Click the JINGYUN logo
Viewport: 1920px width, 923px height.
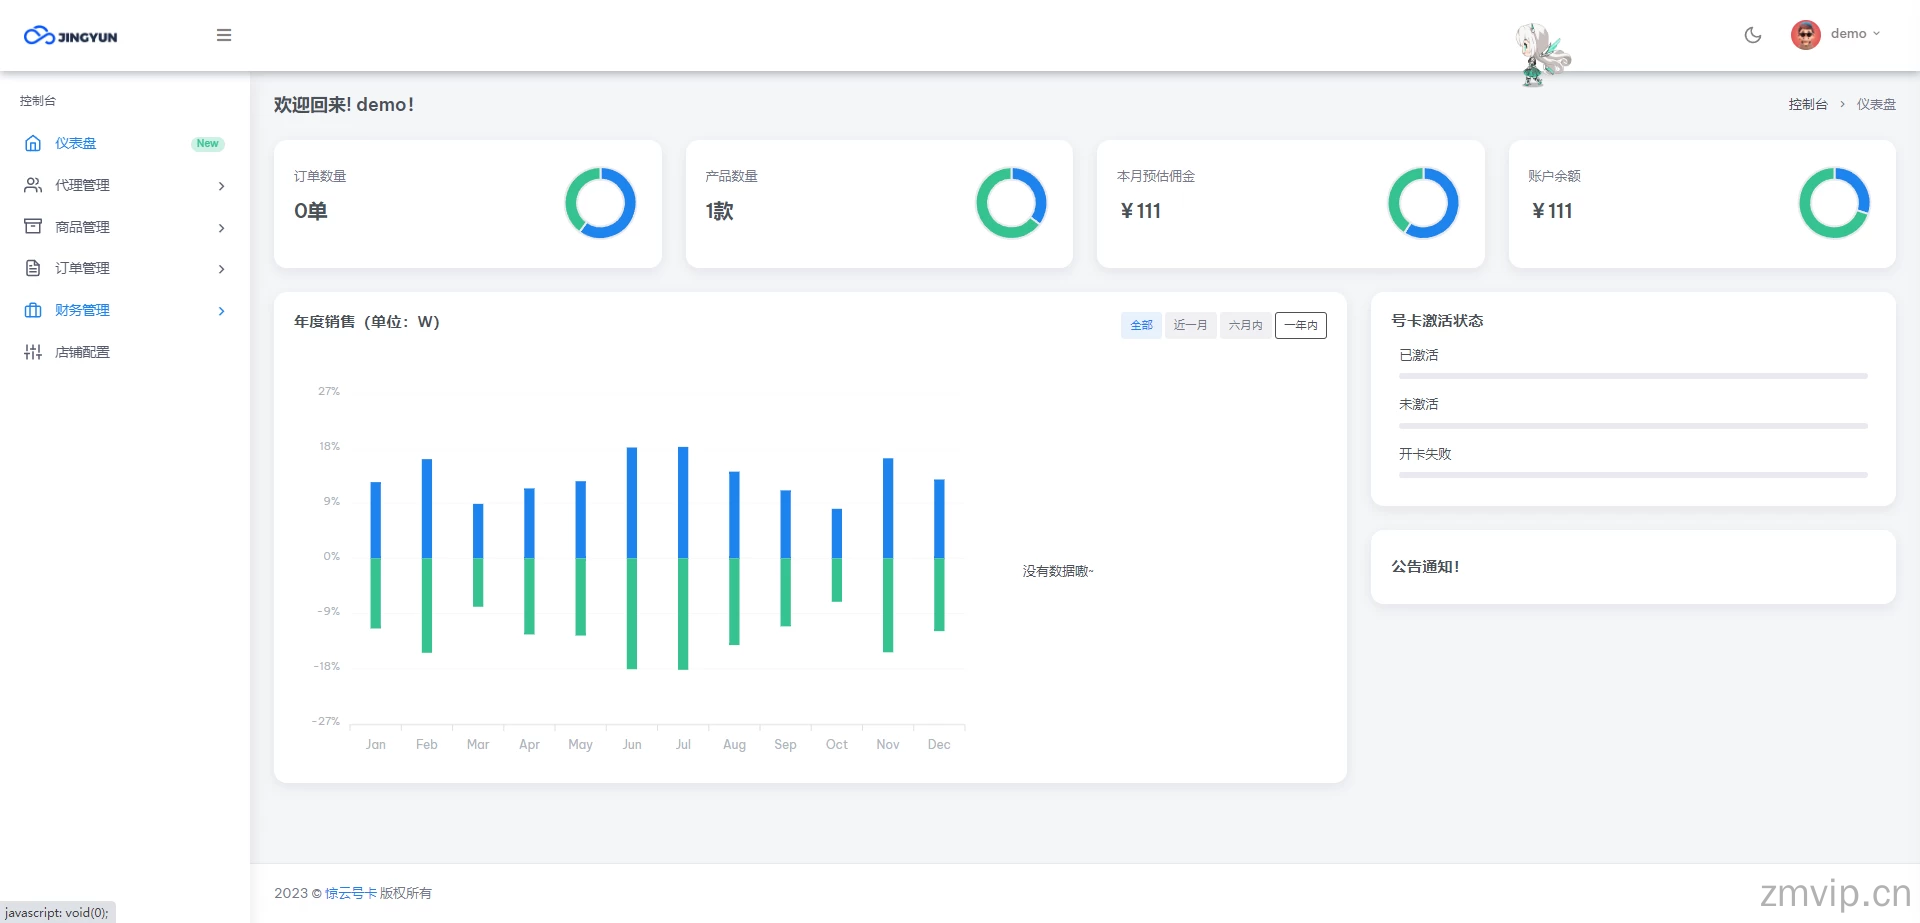[x=70, y=36]
